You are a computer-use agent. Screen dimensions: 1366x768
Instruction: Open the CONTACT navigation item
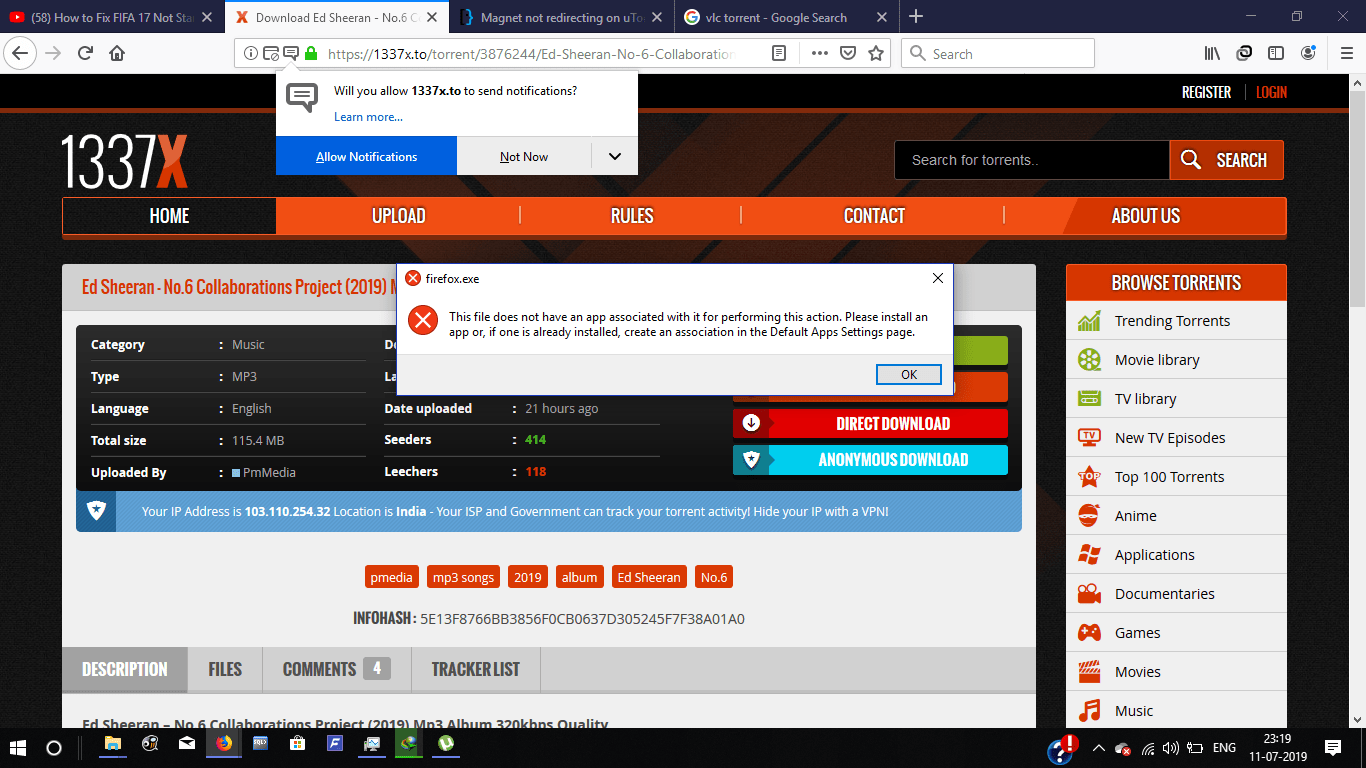tap(874, 216)
